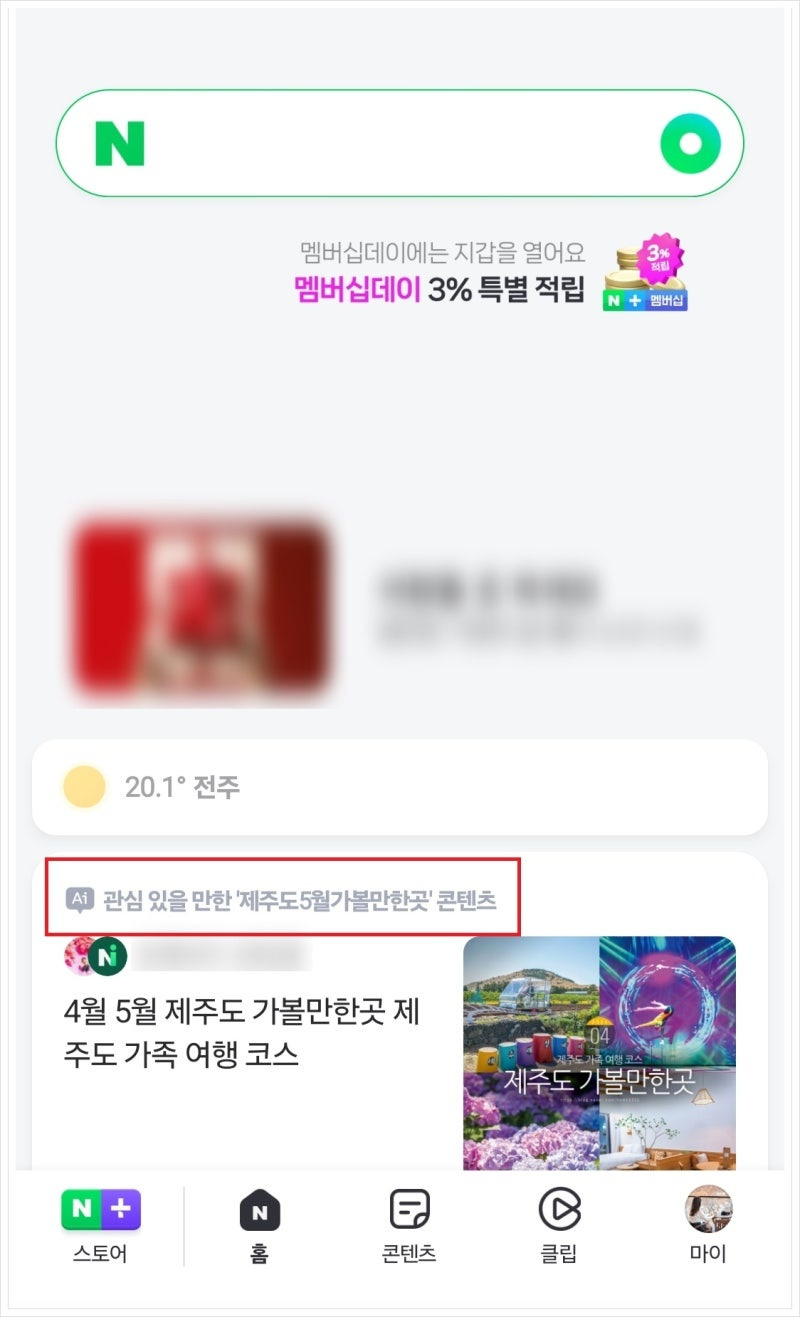Focus the Naver search input field
The image size is (800, 1317).
[400, 144]
